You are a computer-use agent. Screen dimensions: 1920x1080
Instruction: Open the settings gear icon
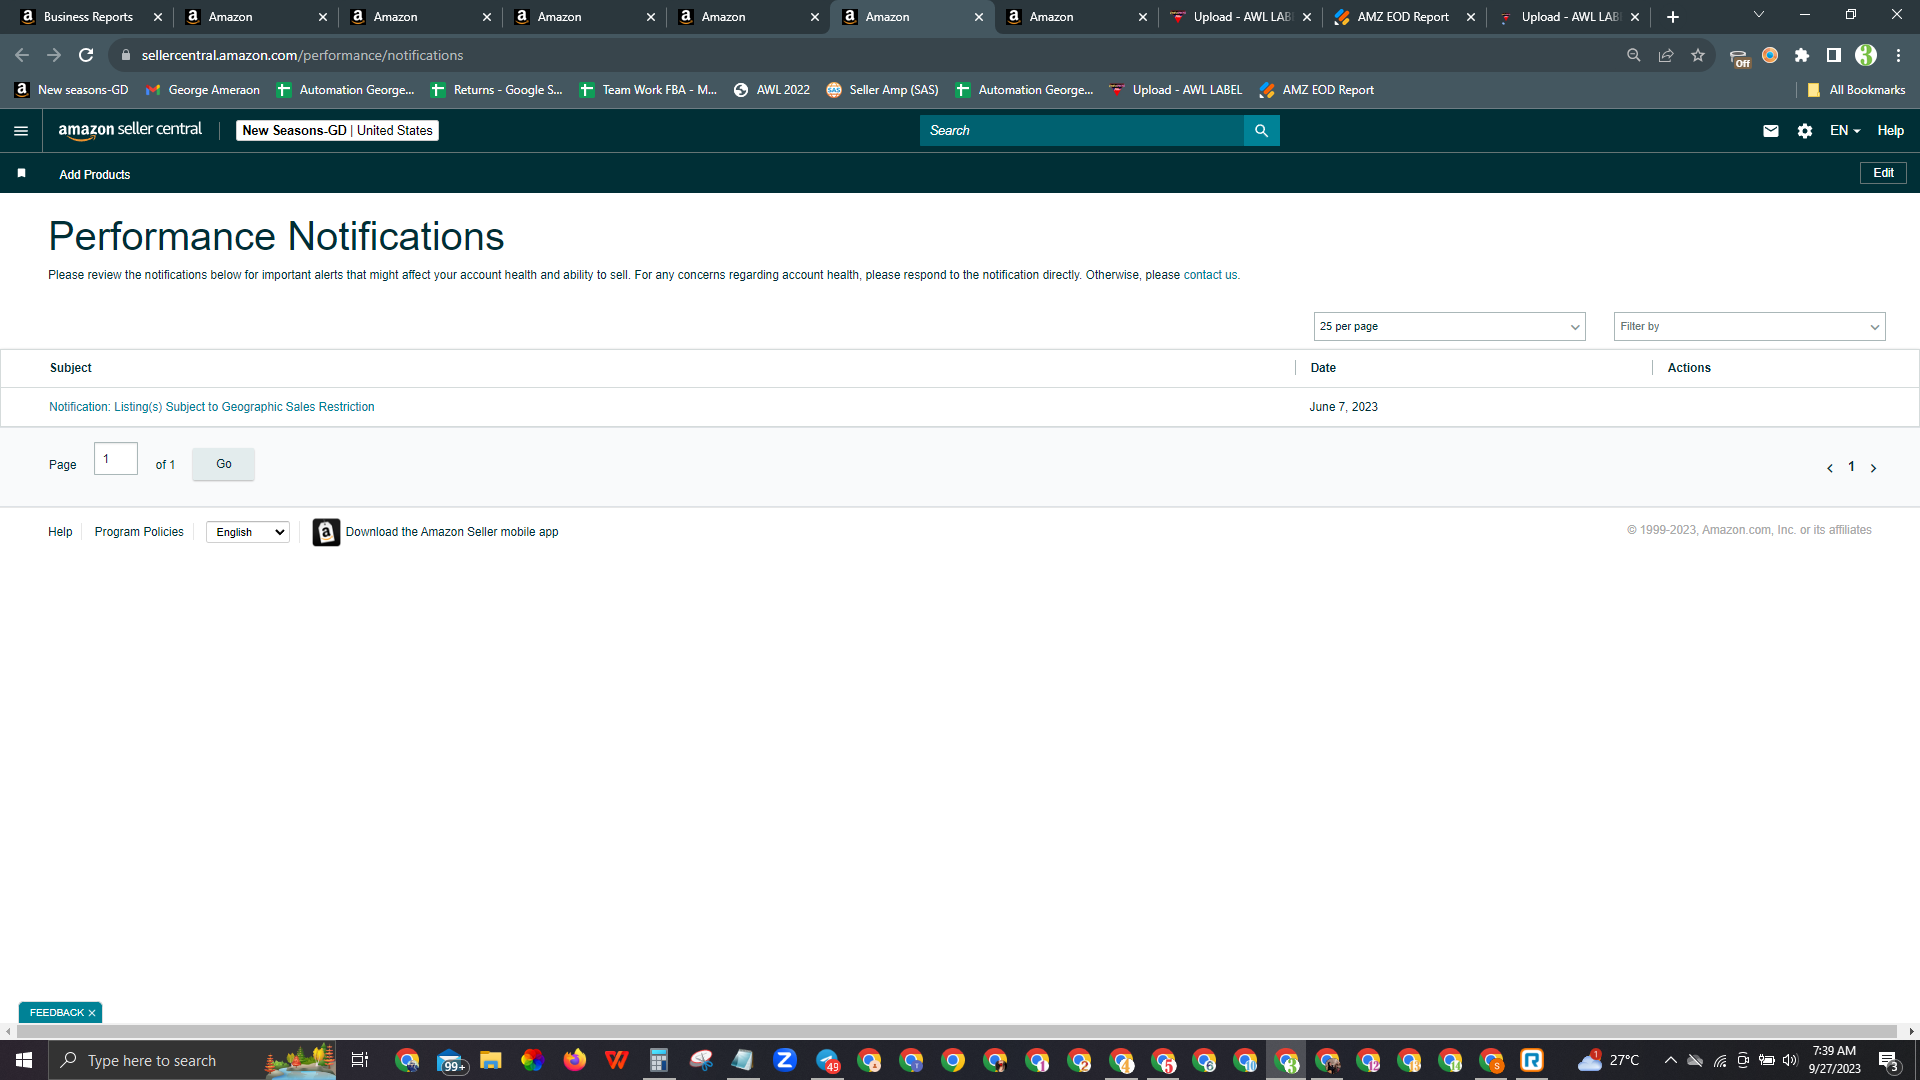click(1805, 131)
